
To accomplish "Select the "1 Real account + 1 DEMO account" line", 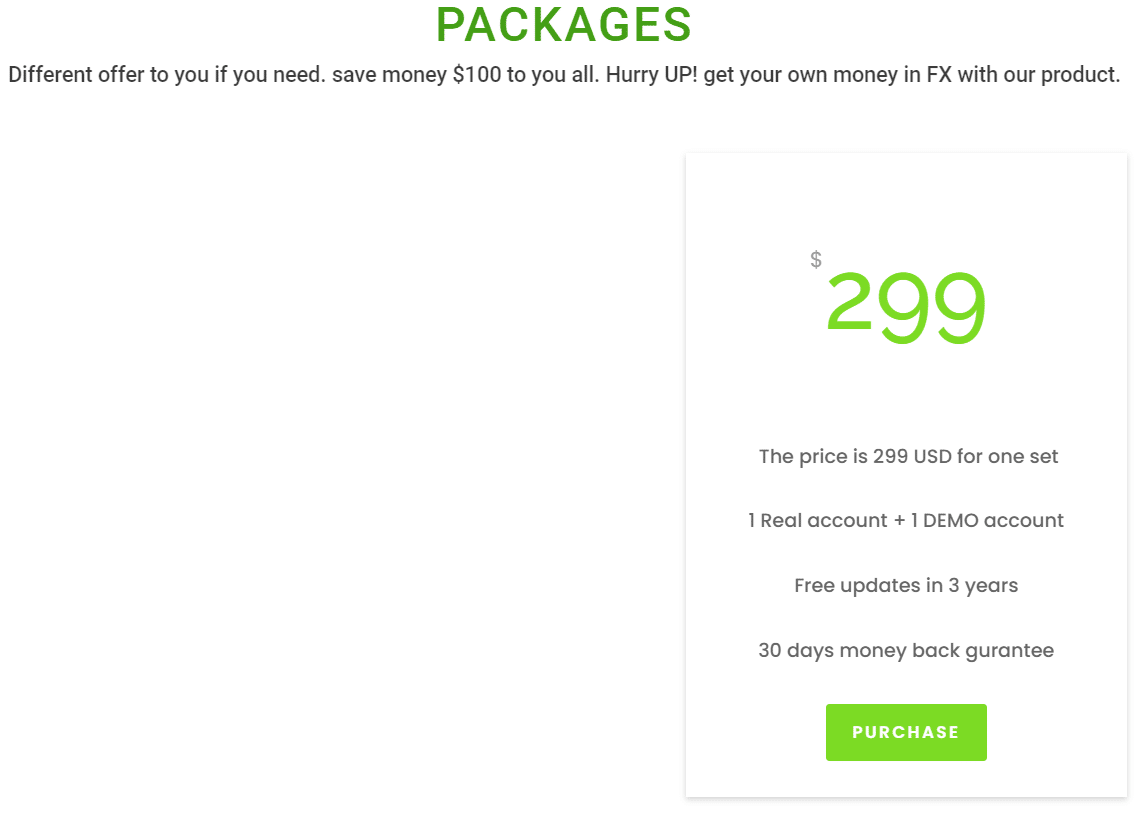I will click(x=906, y=520).
